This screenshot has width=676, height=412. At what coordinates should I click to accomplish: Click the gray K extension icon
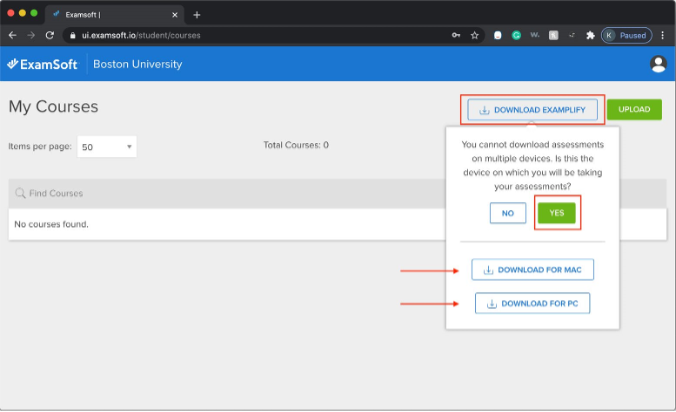point(553,35)
